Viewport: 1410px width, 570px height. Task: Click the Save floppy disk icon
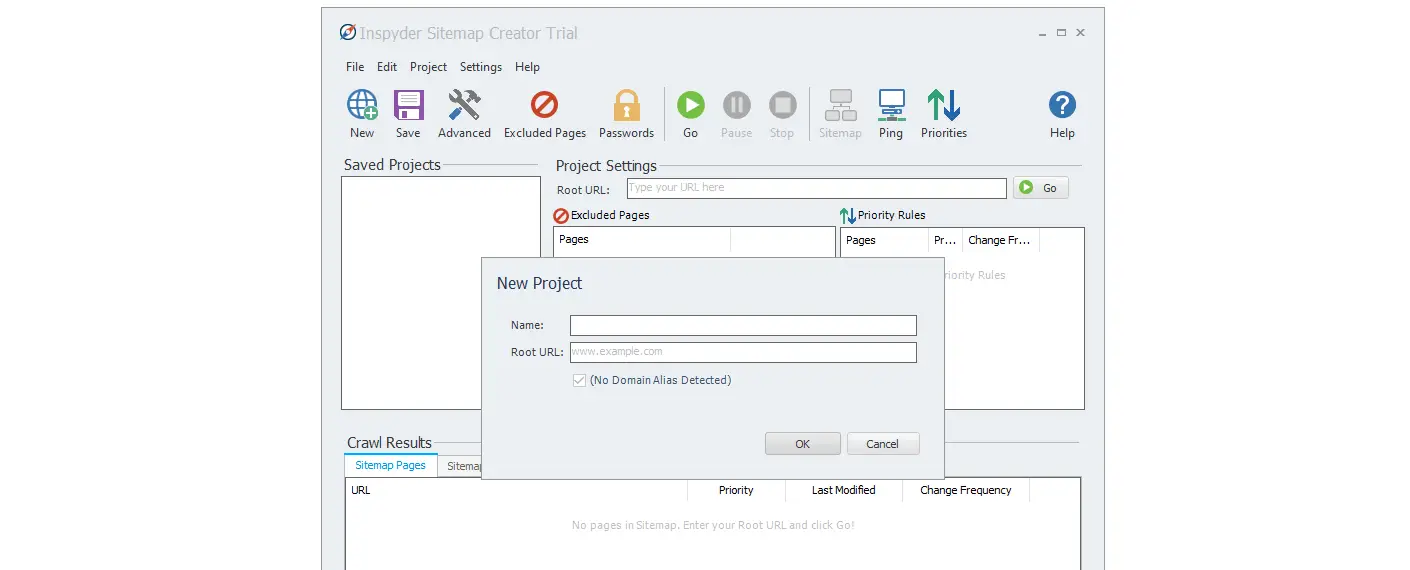pyautogui.click(x=408, y=105)
